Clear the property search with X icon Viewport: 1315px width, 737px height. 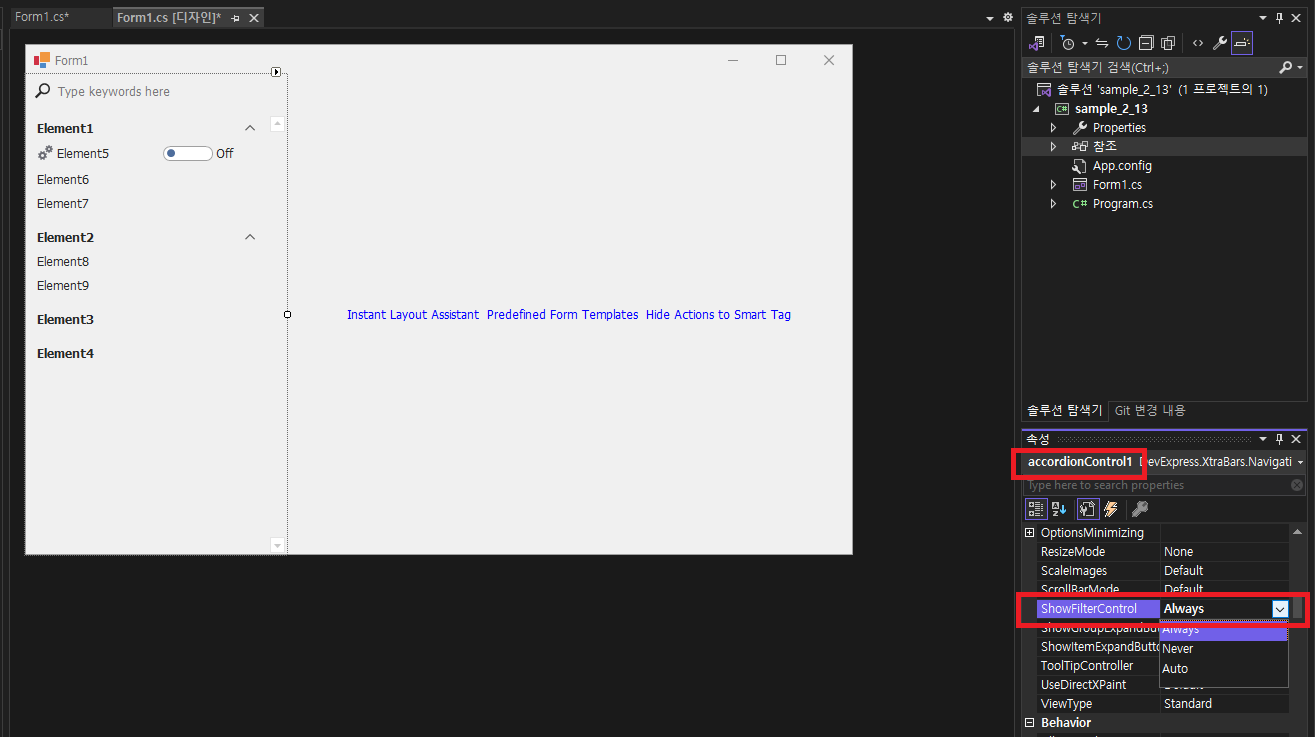pyautogui.click(x=1297, y=485)
